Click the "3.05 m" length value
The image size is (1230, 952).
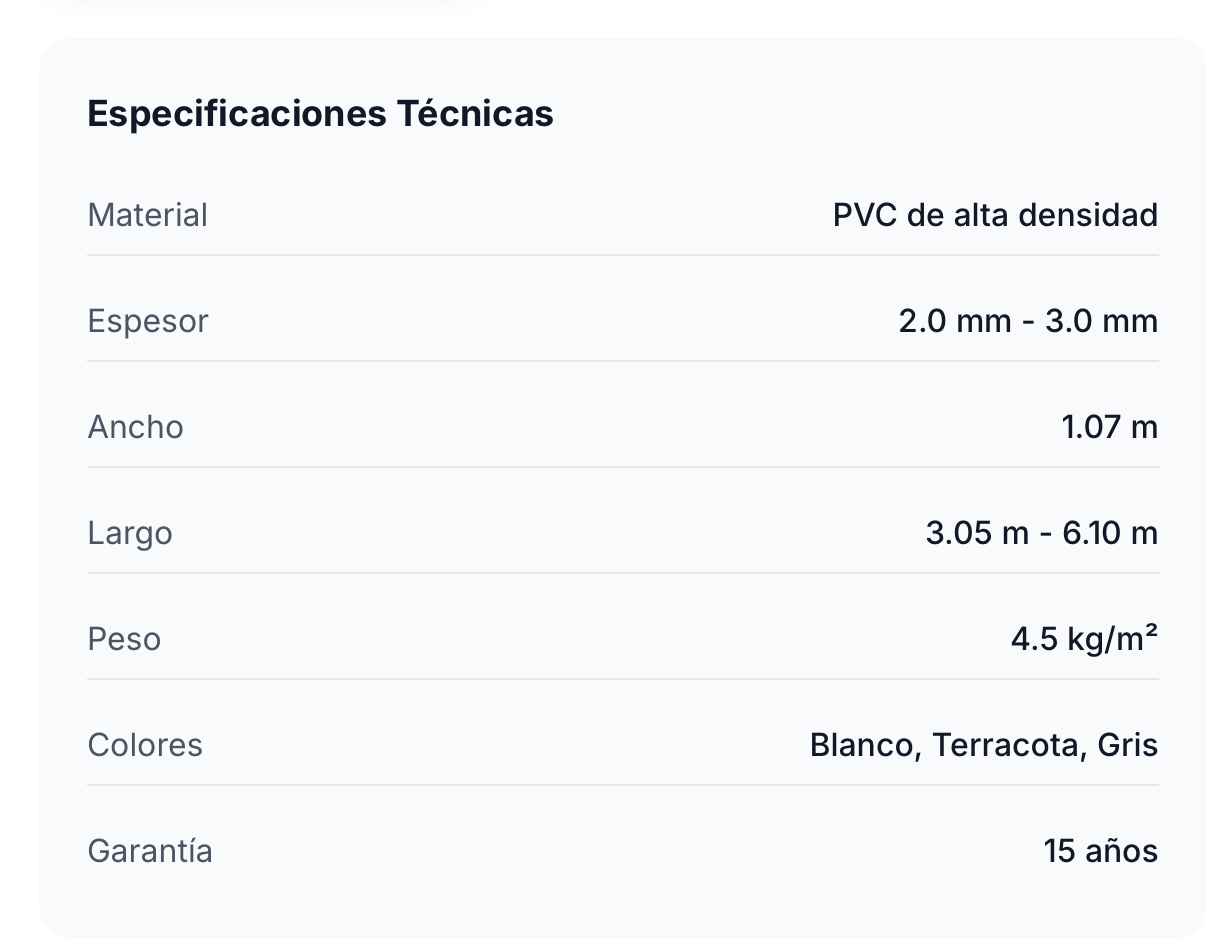pyautogui.click(x=977, y=533)
